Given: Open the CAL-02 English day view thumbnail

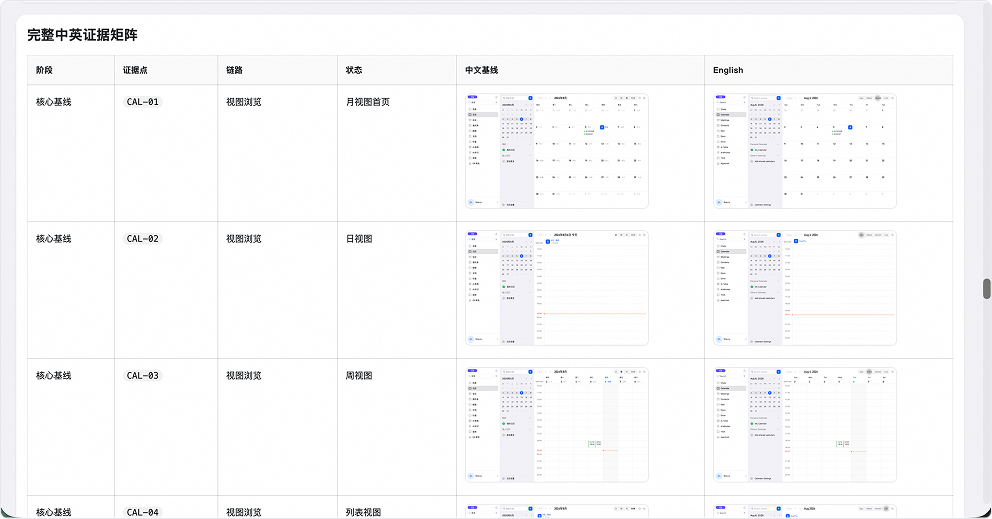Looking at the screenshot, I should 805,288.
